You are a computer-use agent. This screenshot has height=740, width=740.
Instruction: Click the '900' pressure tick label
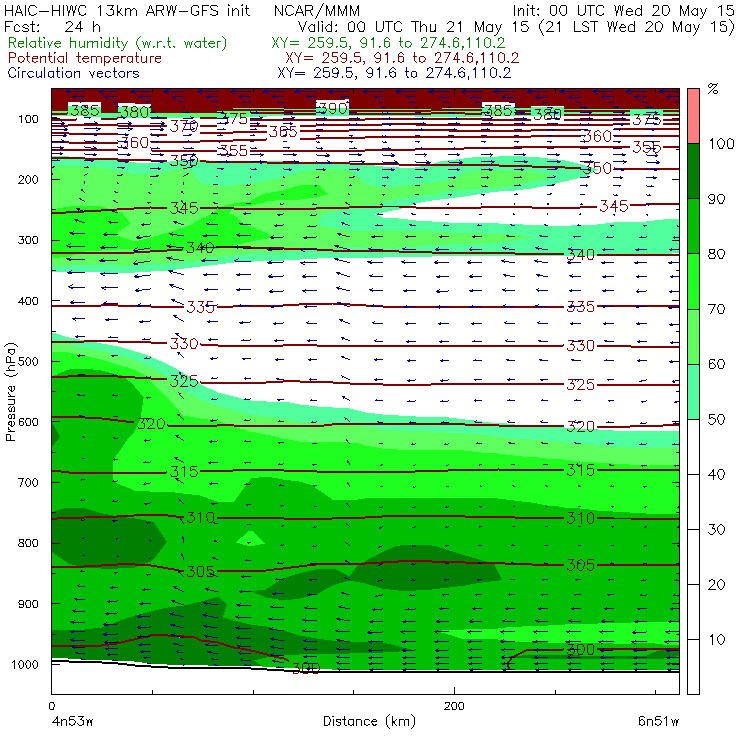point(28,604)
